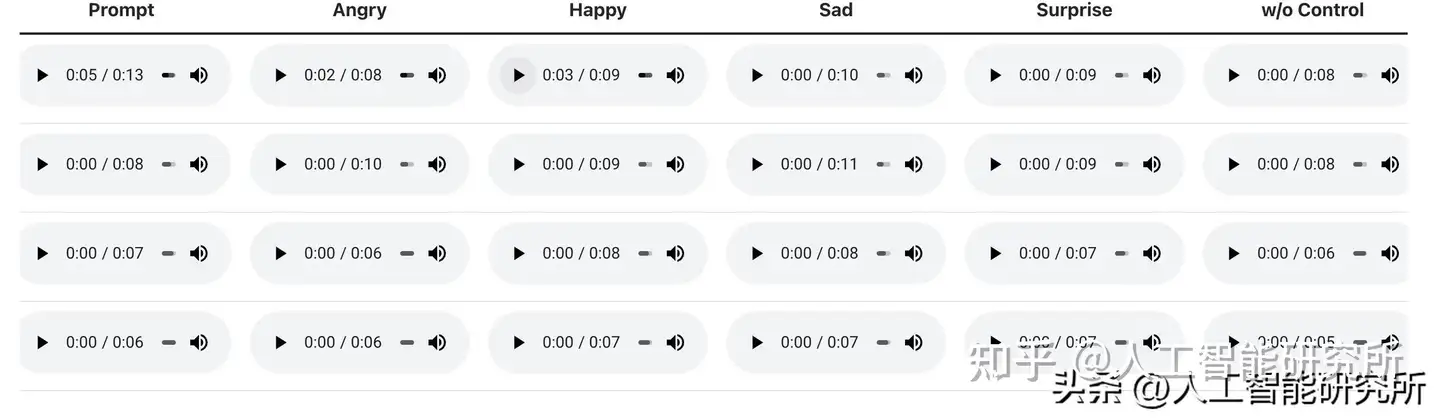1440x420 pixels.
Task: Play the first-row Surprise audio sample
Action: coord(995,75)
